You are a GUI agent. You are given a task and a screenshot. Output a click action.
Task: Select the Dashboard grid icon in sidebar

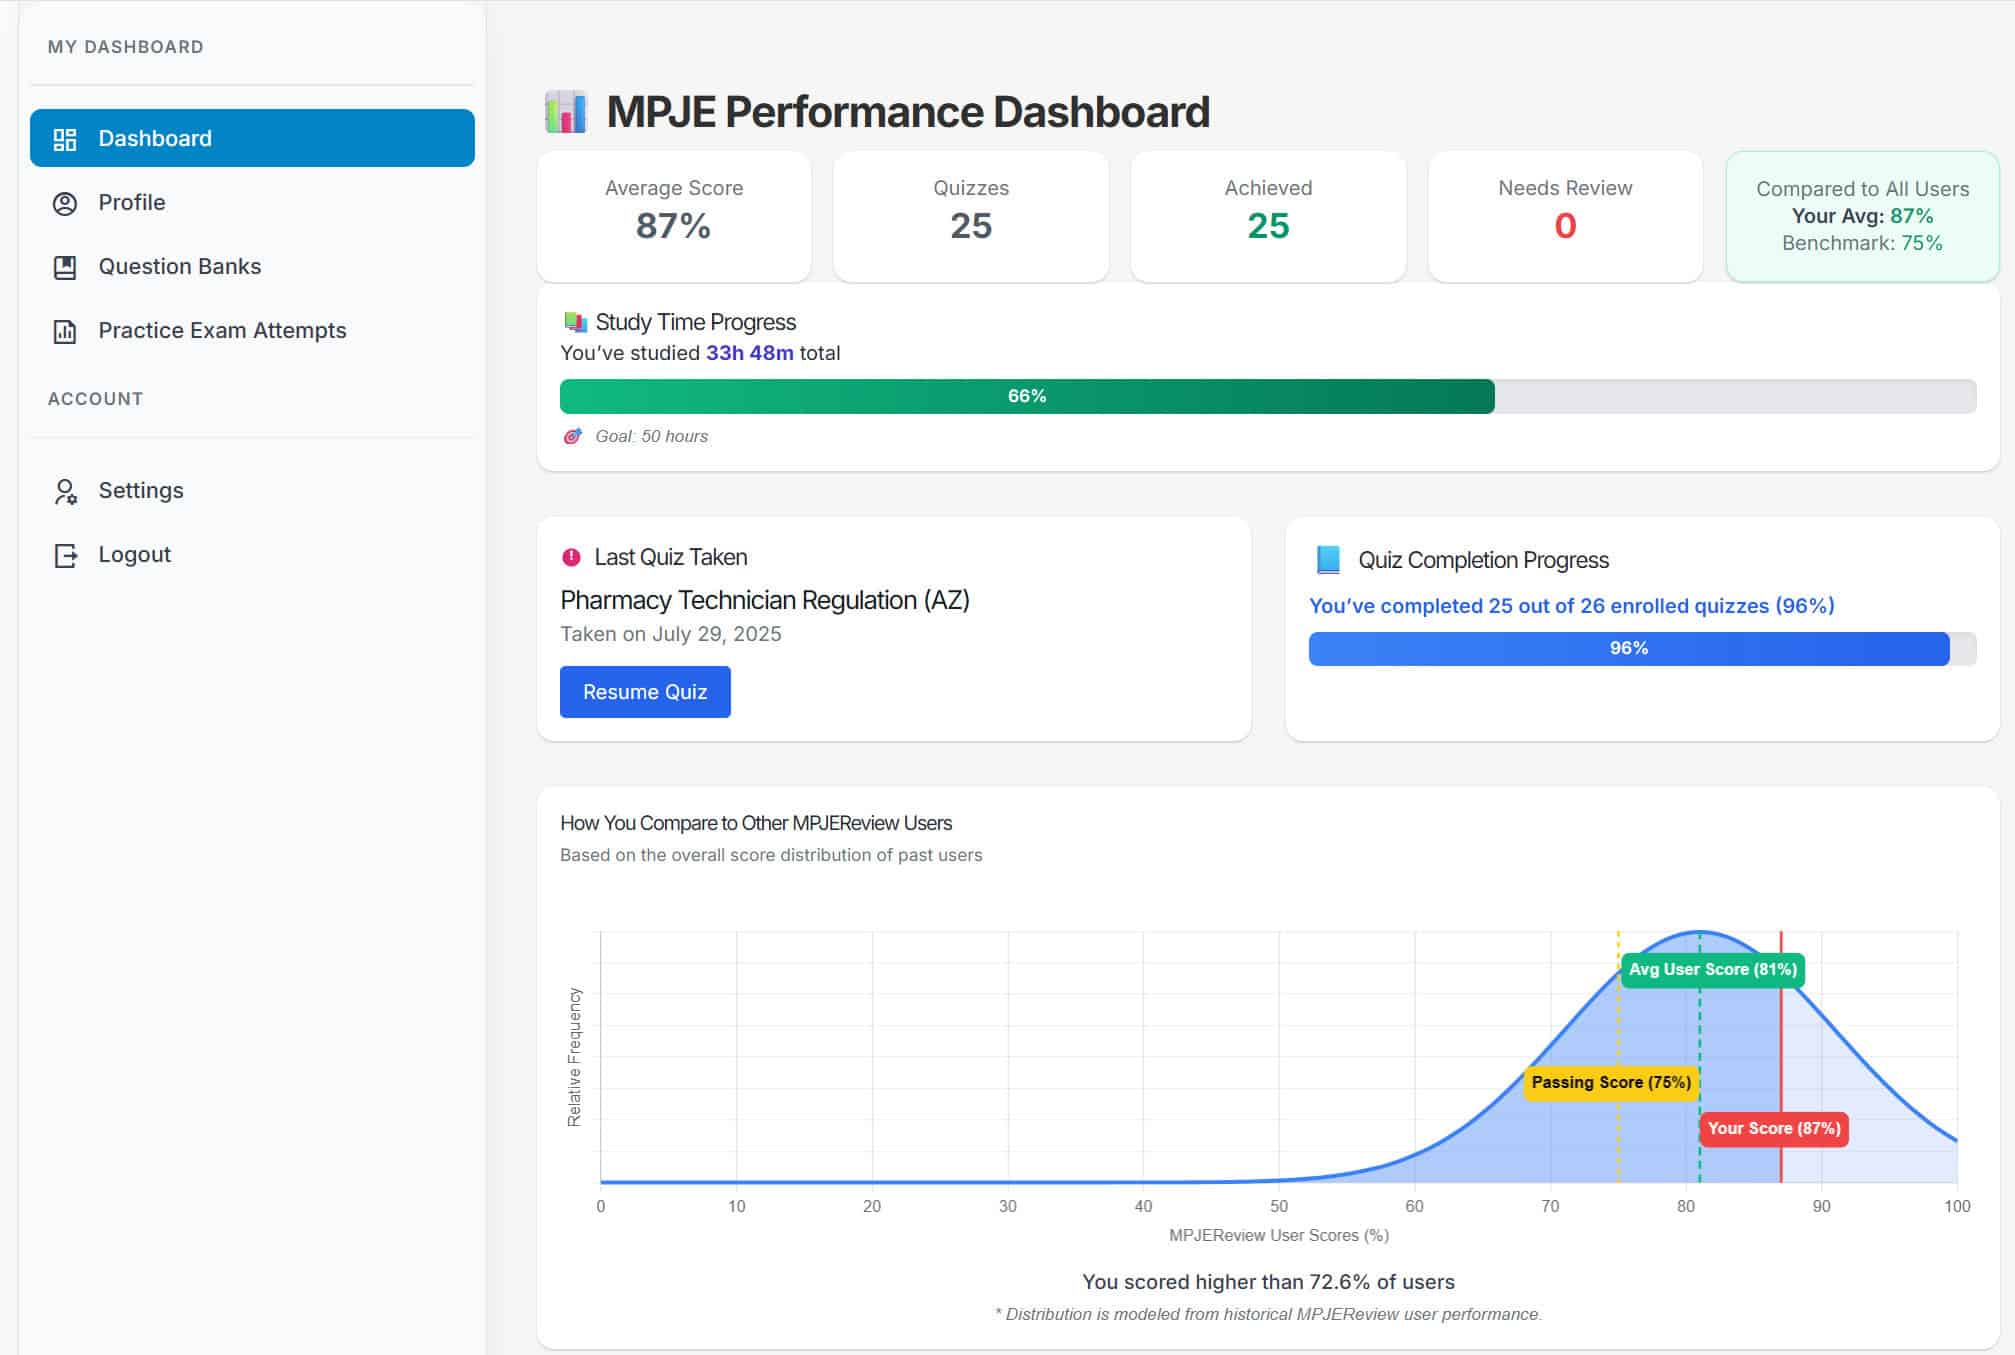[x=64, y=138]
